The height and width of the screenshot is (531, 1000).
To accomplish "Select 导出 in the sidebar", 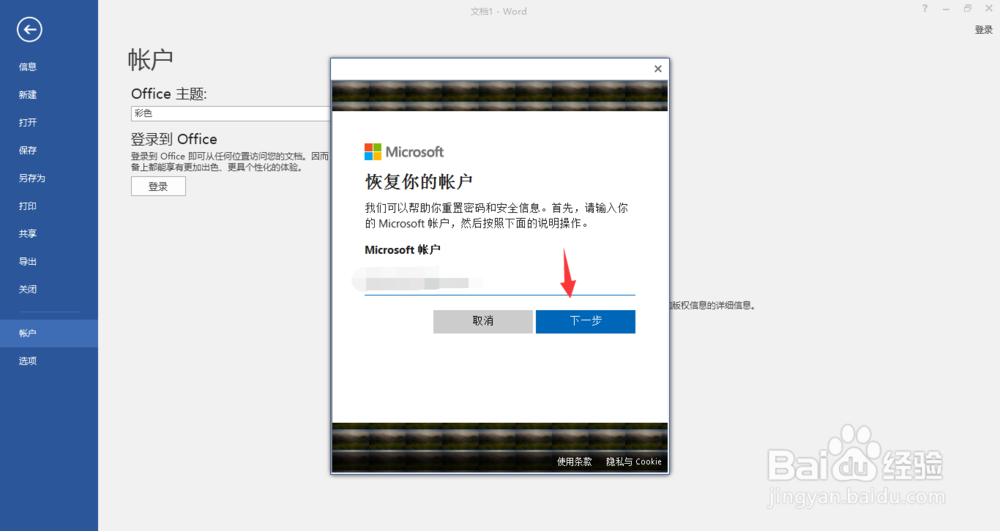I will point(27,261).
